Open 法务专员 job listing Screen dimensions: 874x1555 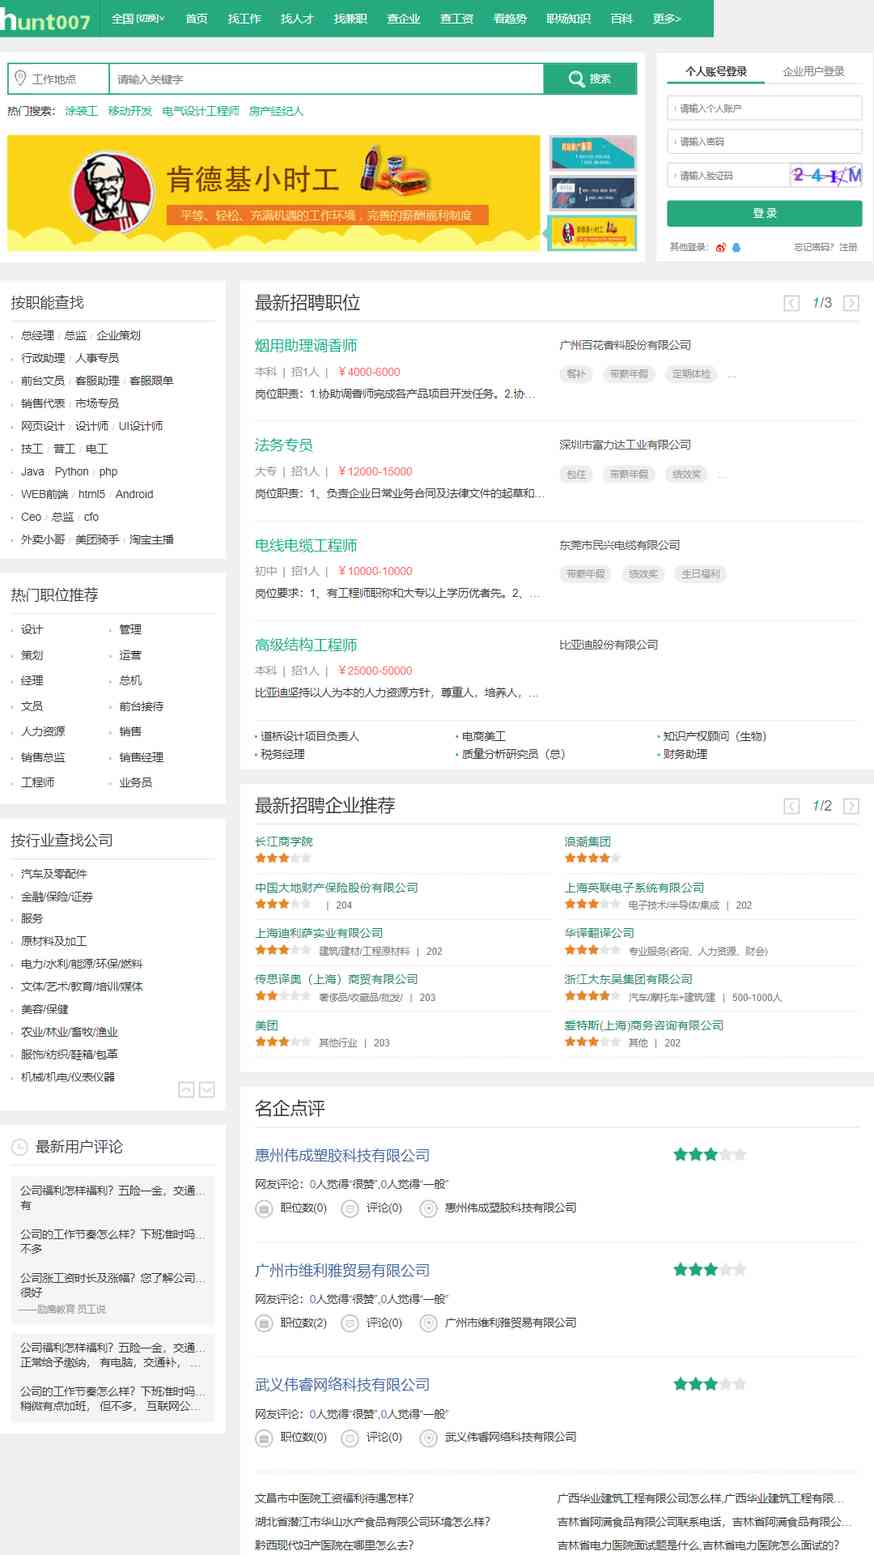click(284, 445)
